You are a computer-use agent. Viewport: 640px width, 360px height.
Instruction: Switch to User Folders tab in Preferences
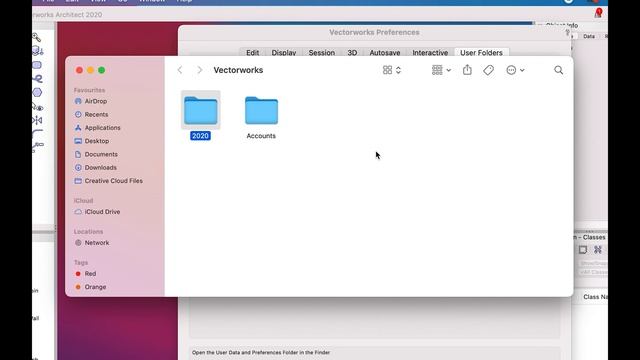pos(482,53)
